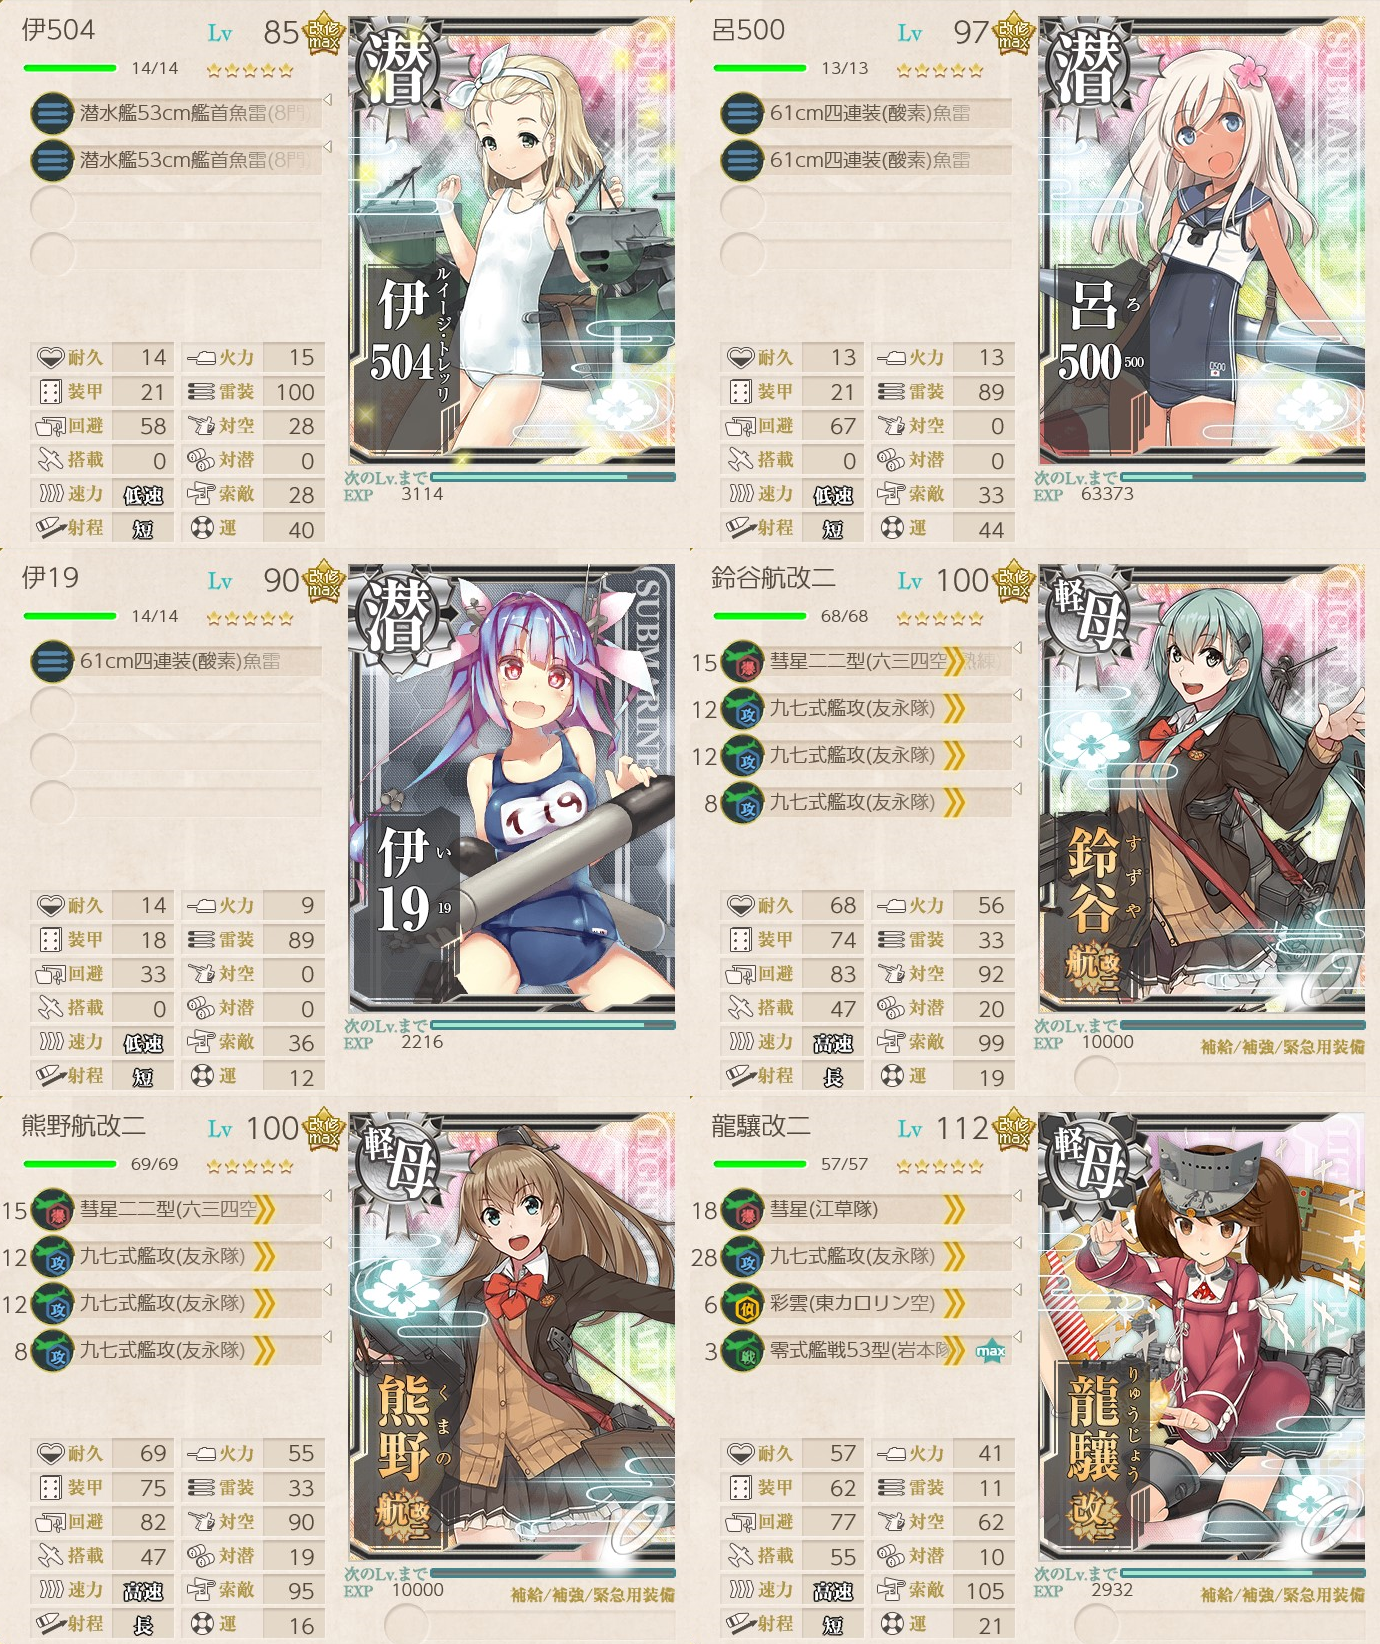Viewport: 1380px width, 1644px height.
Task: Click Ryujo's 彗星(江草隊) dive bomber icon
Action: coord(742,1209)
